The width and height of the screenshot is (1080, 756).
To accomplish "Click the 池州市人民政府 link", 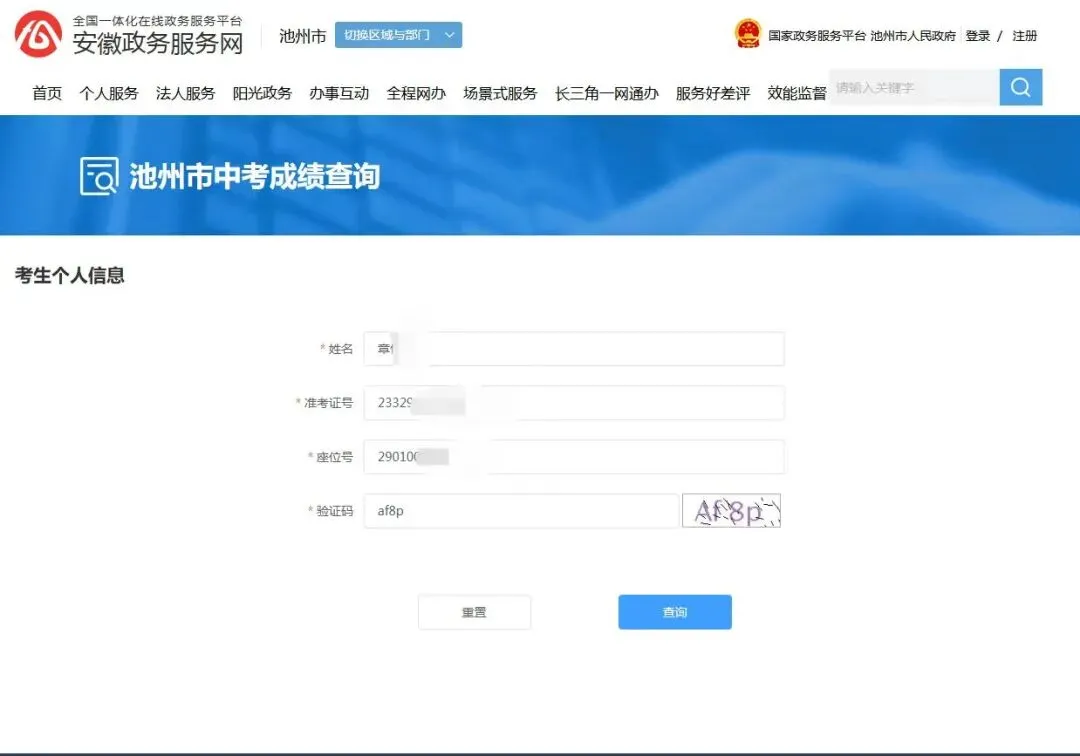I will coord(913,36).
